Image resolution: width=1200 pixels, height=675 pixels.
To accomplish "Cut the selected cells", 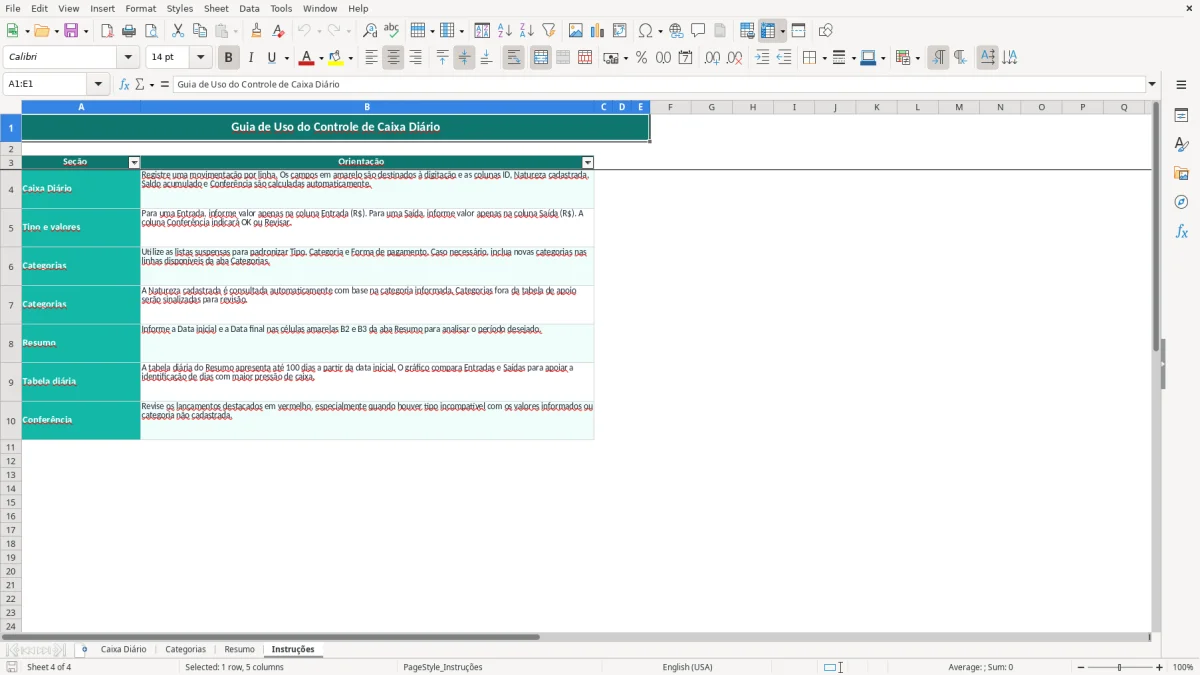I will 178,31.
